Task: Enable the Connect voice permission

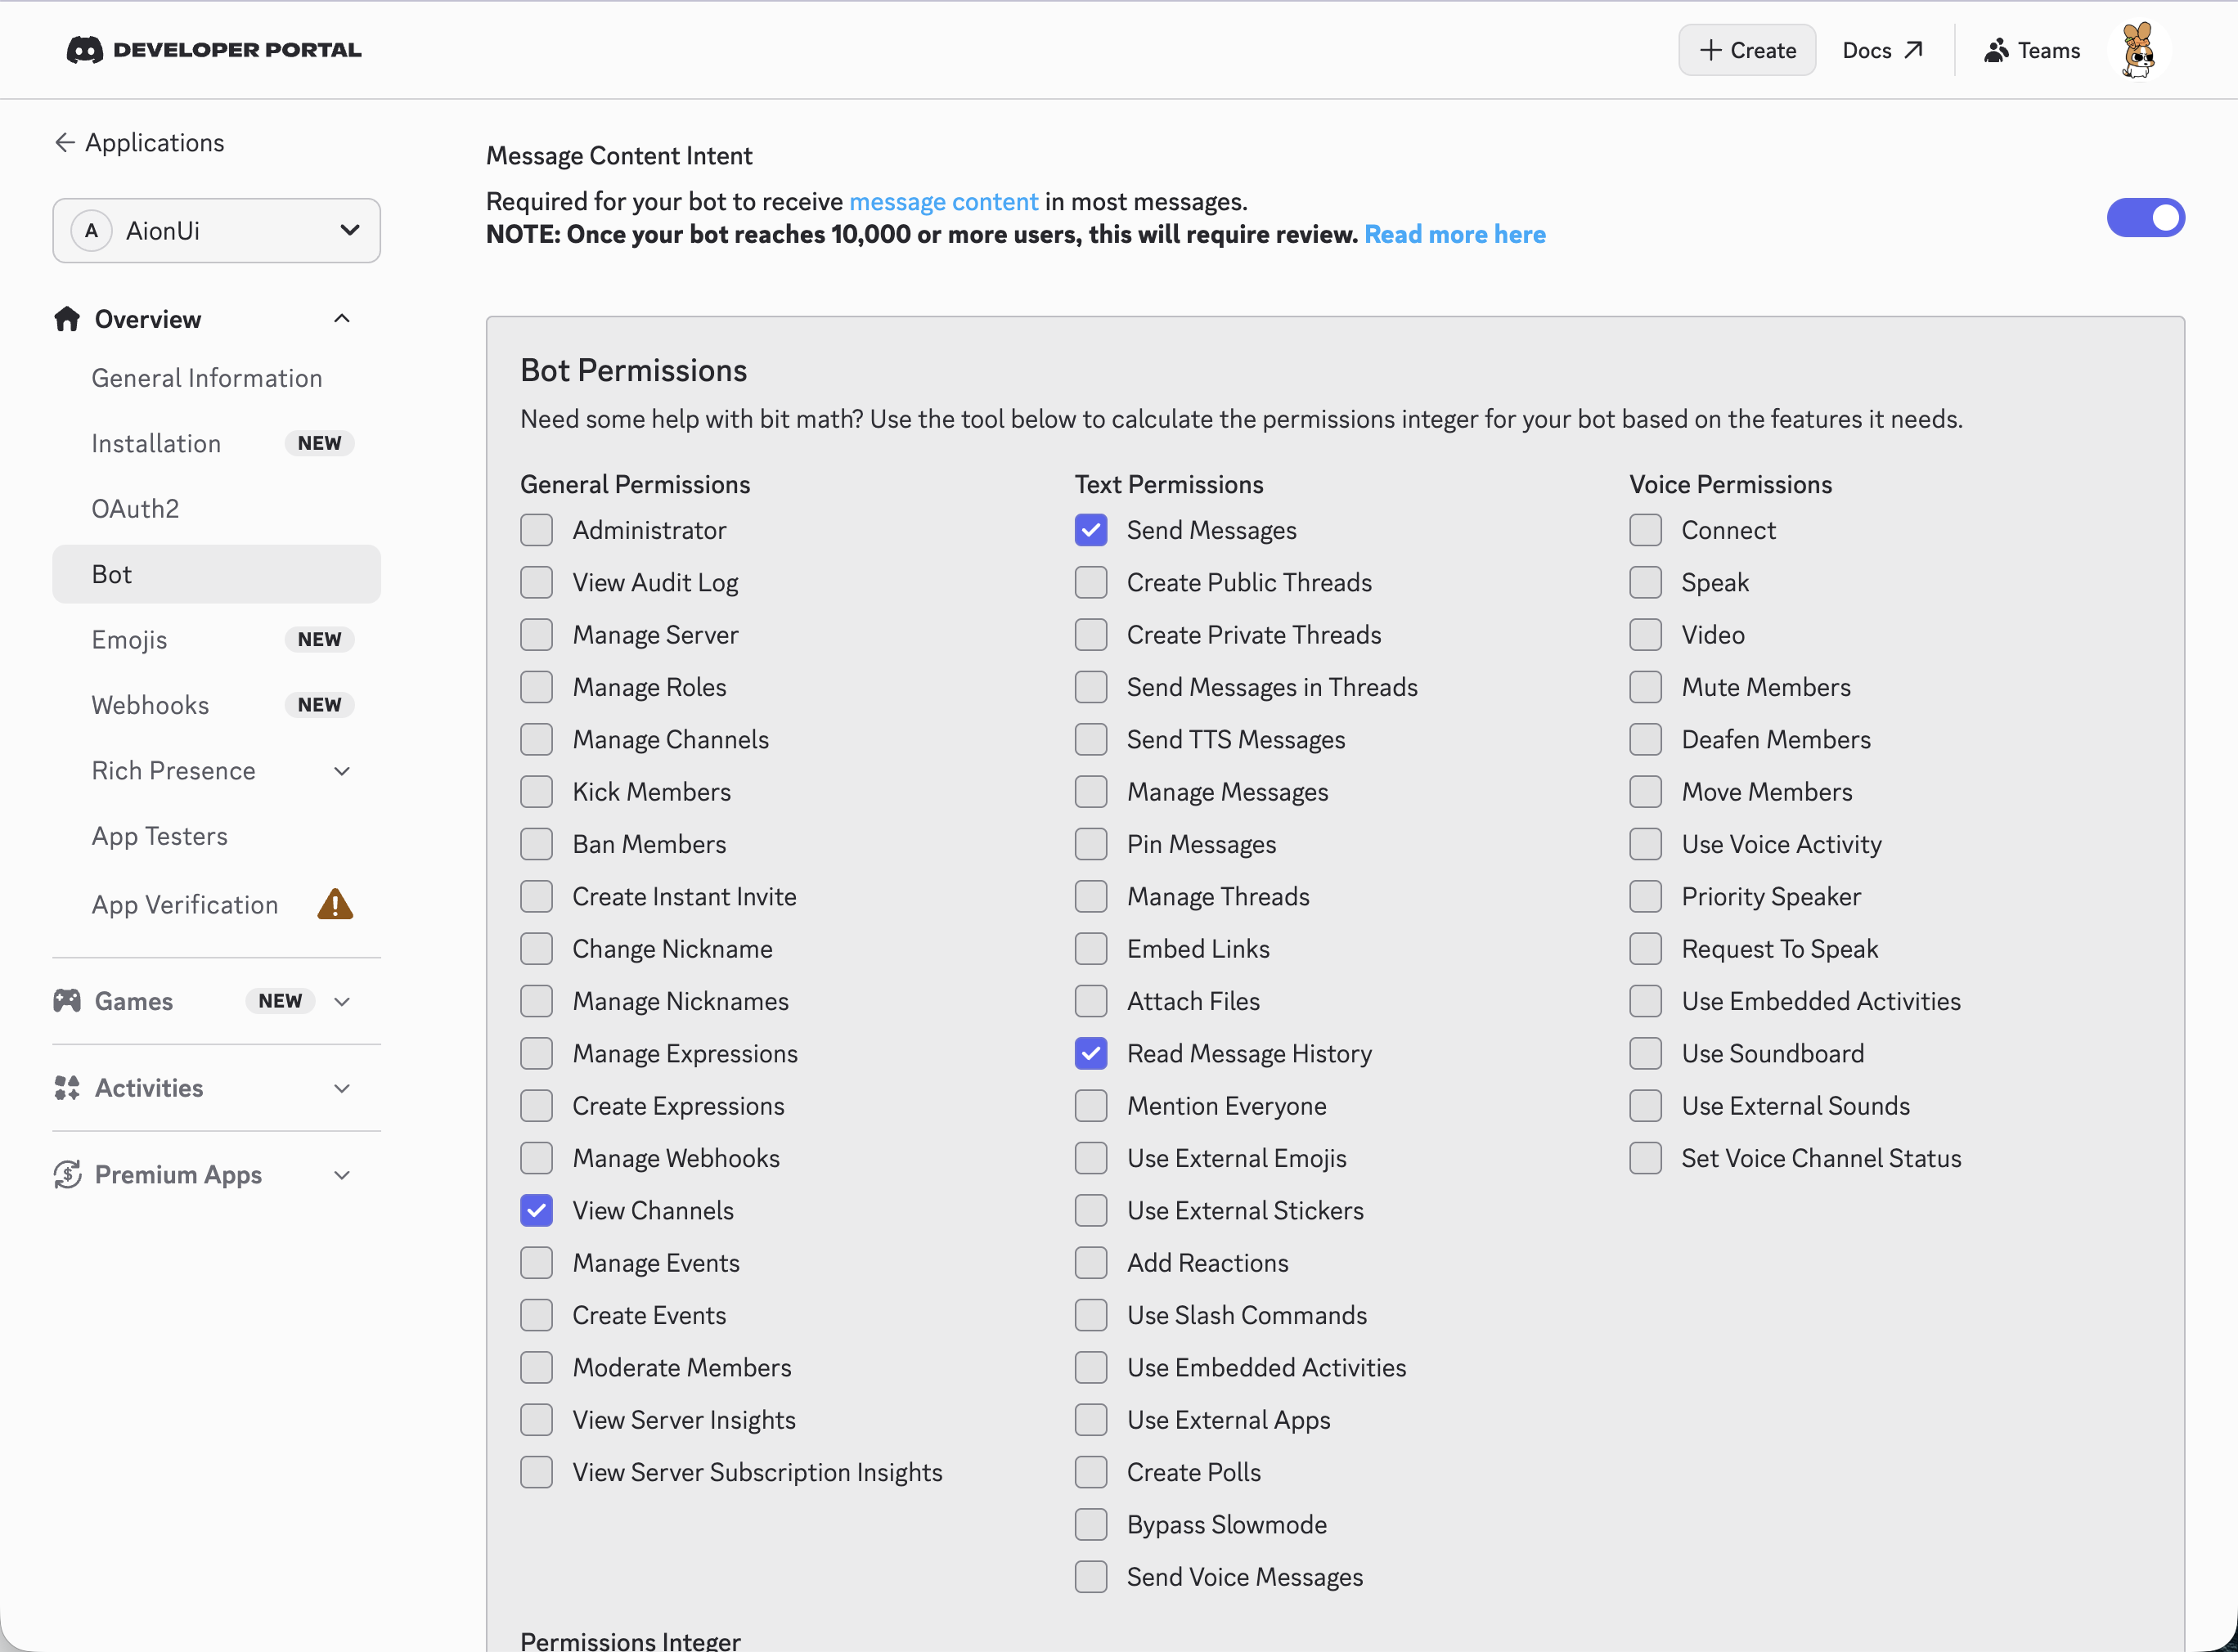Action: (1645, 530)
